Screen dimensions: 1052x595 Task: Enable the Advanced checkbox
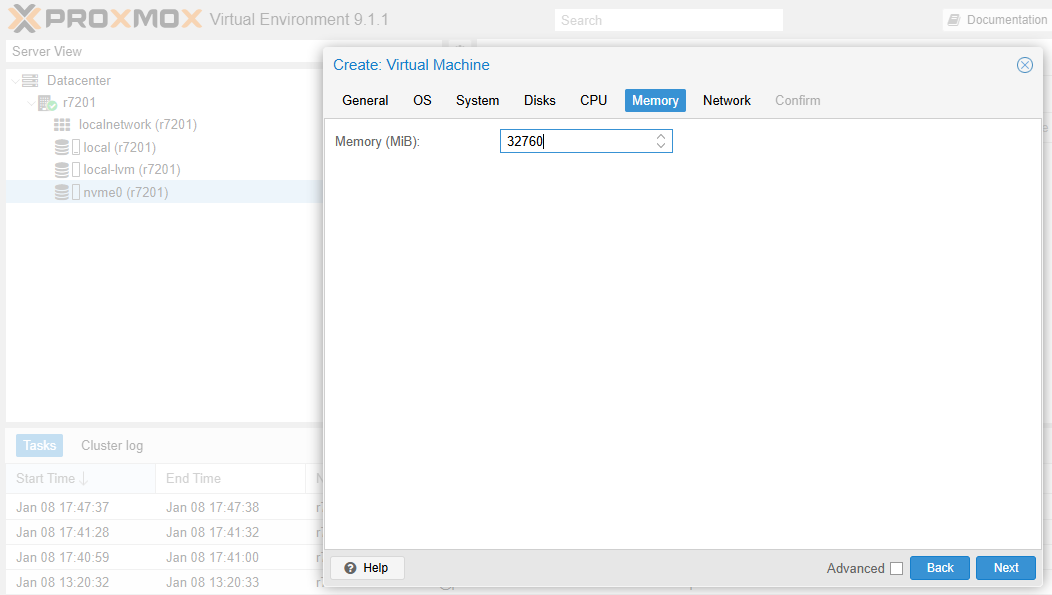click(x=896, y=569)
